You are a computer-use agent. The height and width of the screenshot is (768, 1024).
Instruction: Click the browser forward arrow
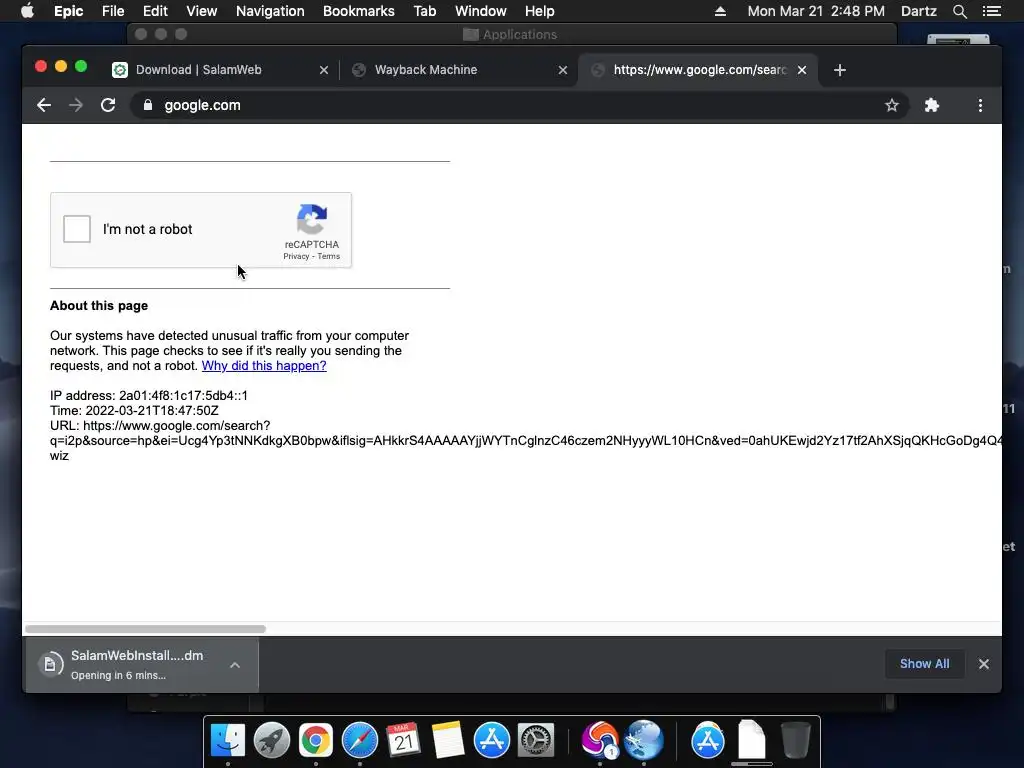(x=76, y=105)
